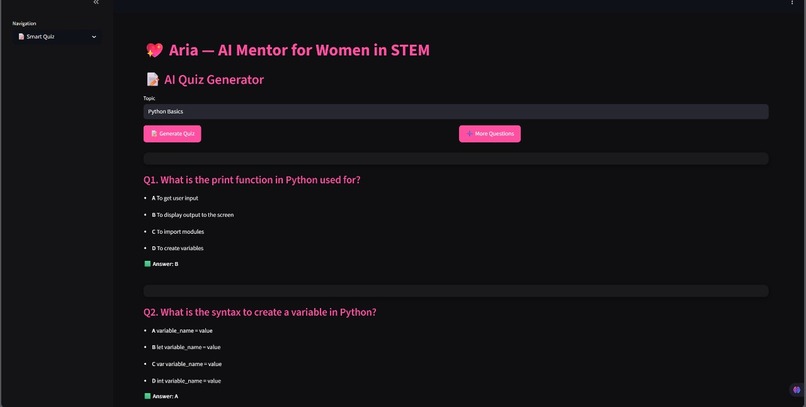This screenshot has height=407, width=806.
Task: Click the Generate Quiz button
Action: click(x=172, y=134)
